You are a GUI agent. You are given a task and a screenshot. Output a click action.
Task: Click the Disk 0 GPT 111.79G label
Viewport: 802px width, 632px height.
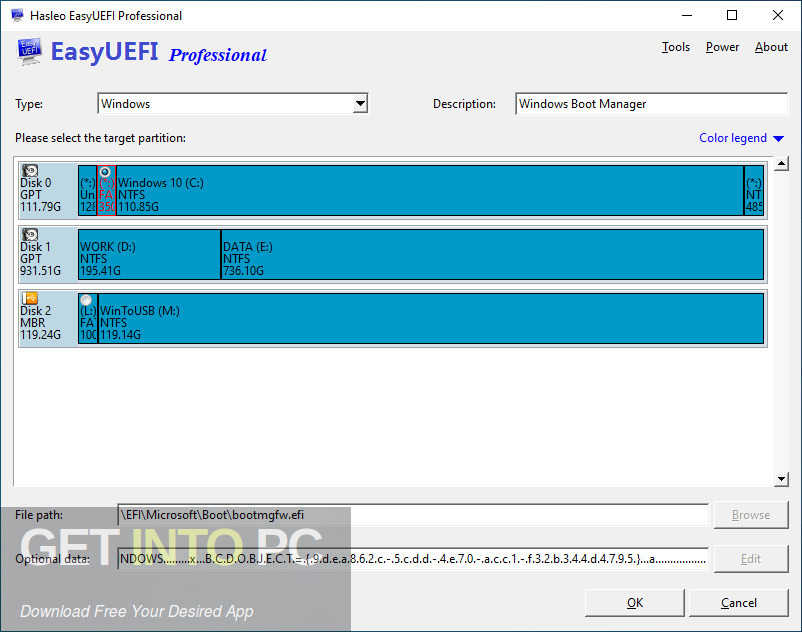click(40, 195)
